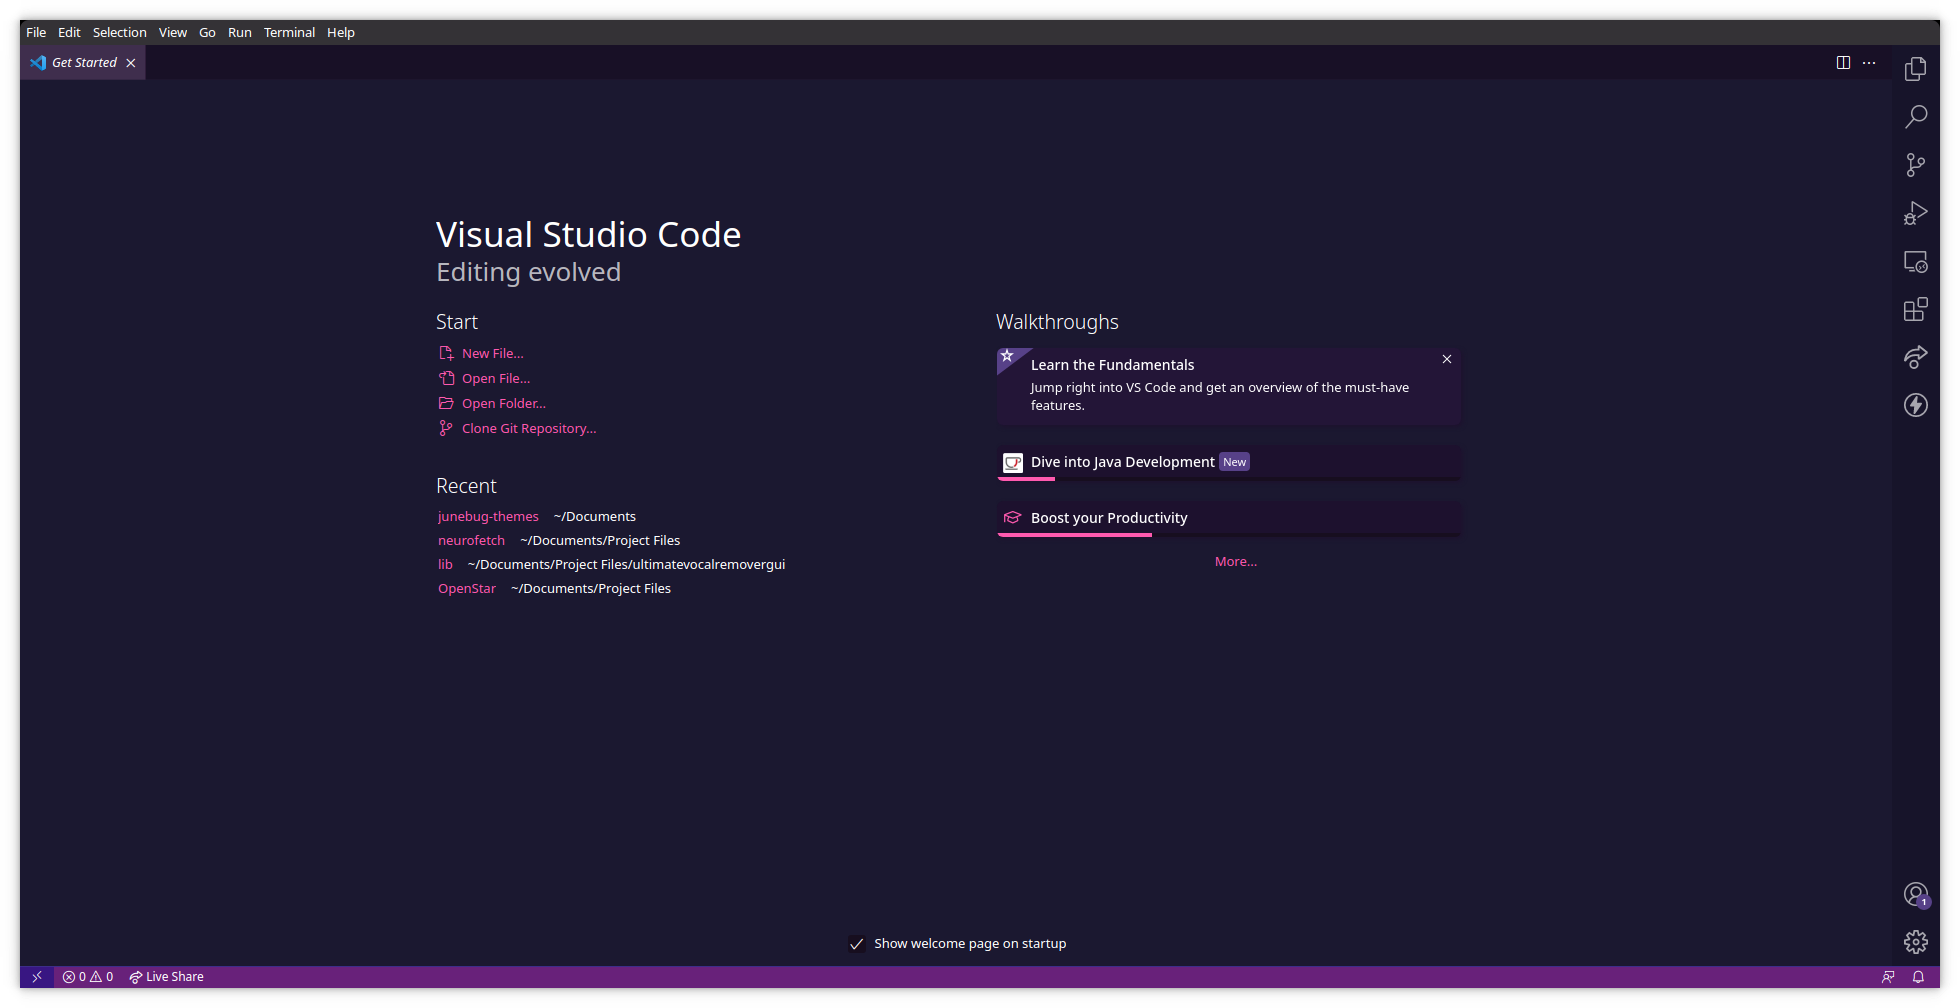Viewport: 1960px width, 1008px height.
Task: Open the feedback icon in status bar
Action: (x=1888, y=977)
